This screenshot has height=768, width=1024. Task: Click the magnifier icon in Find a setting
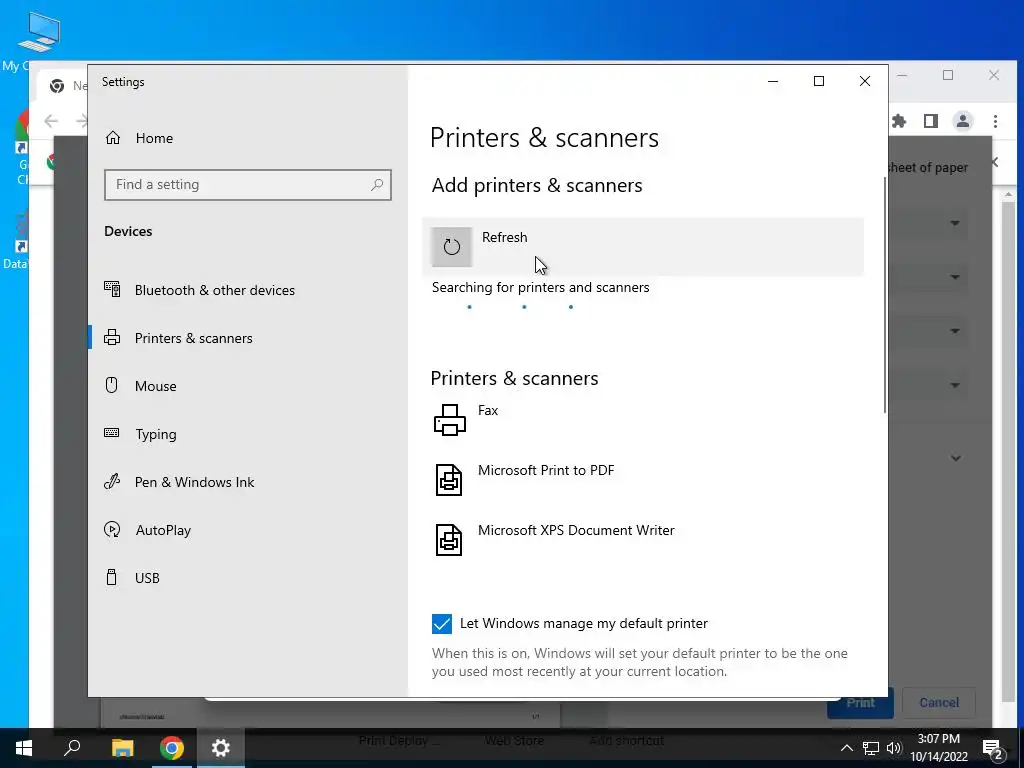pyautogui.click(x=377, y=185)
